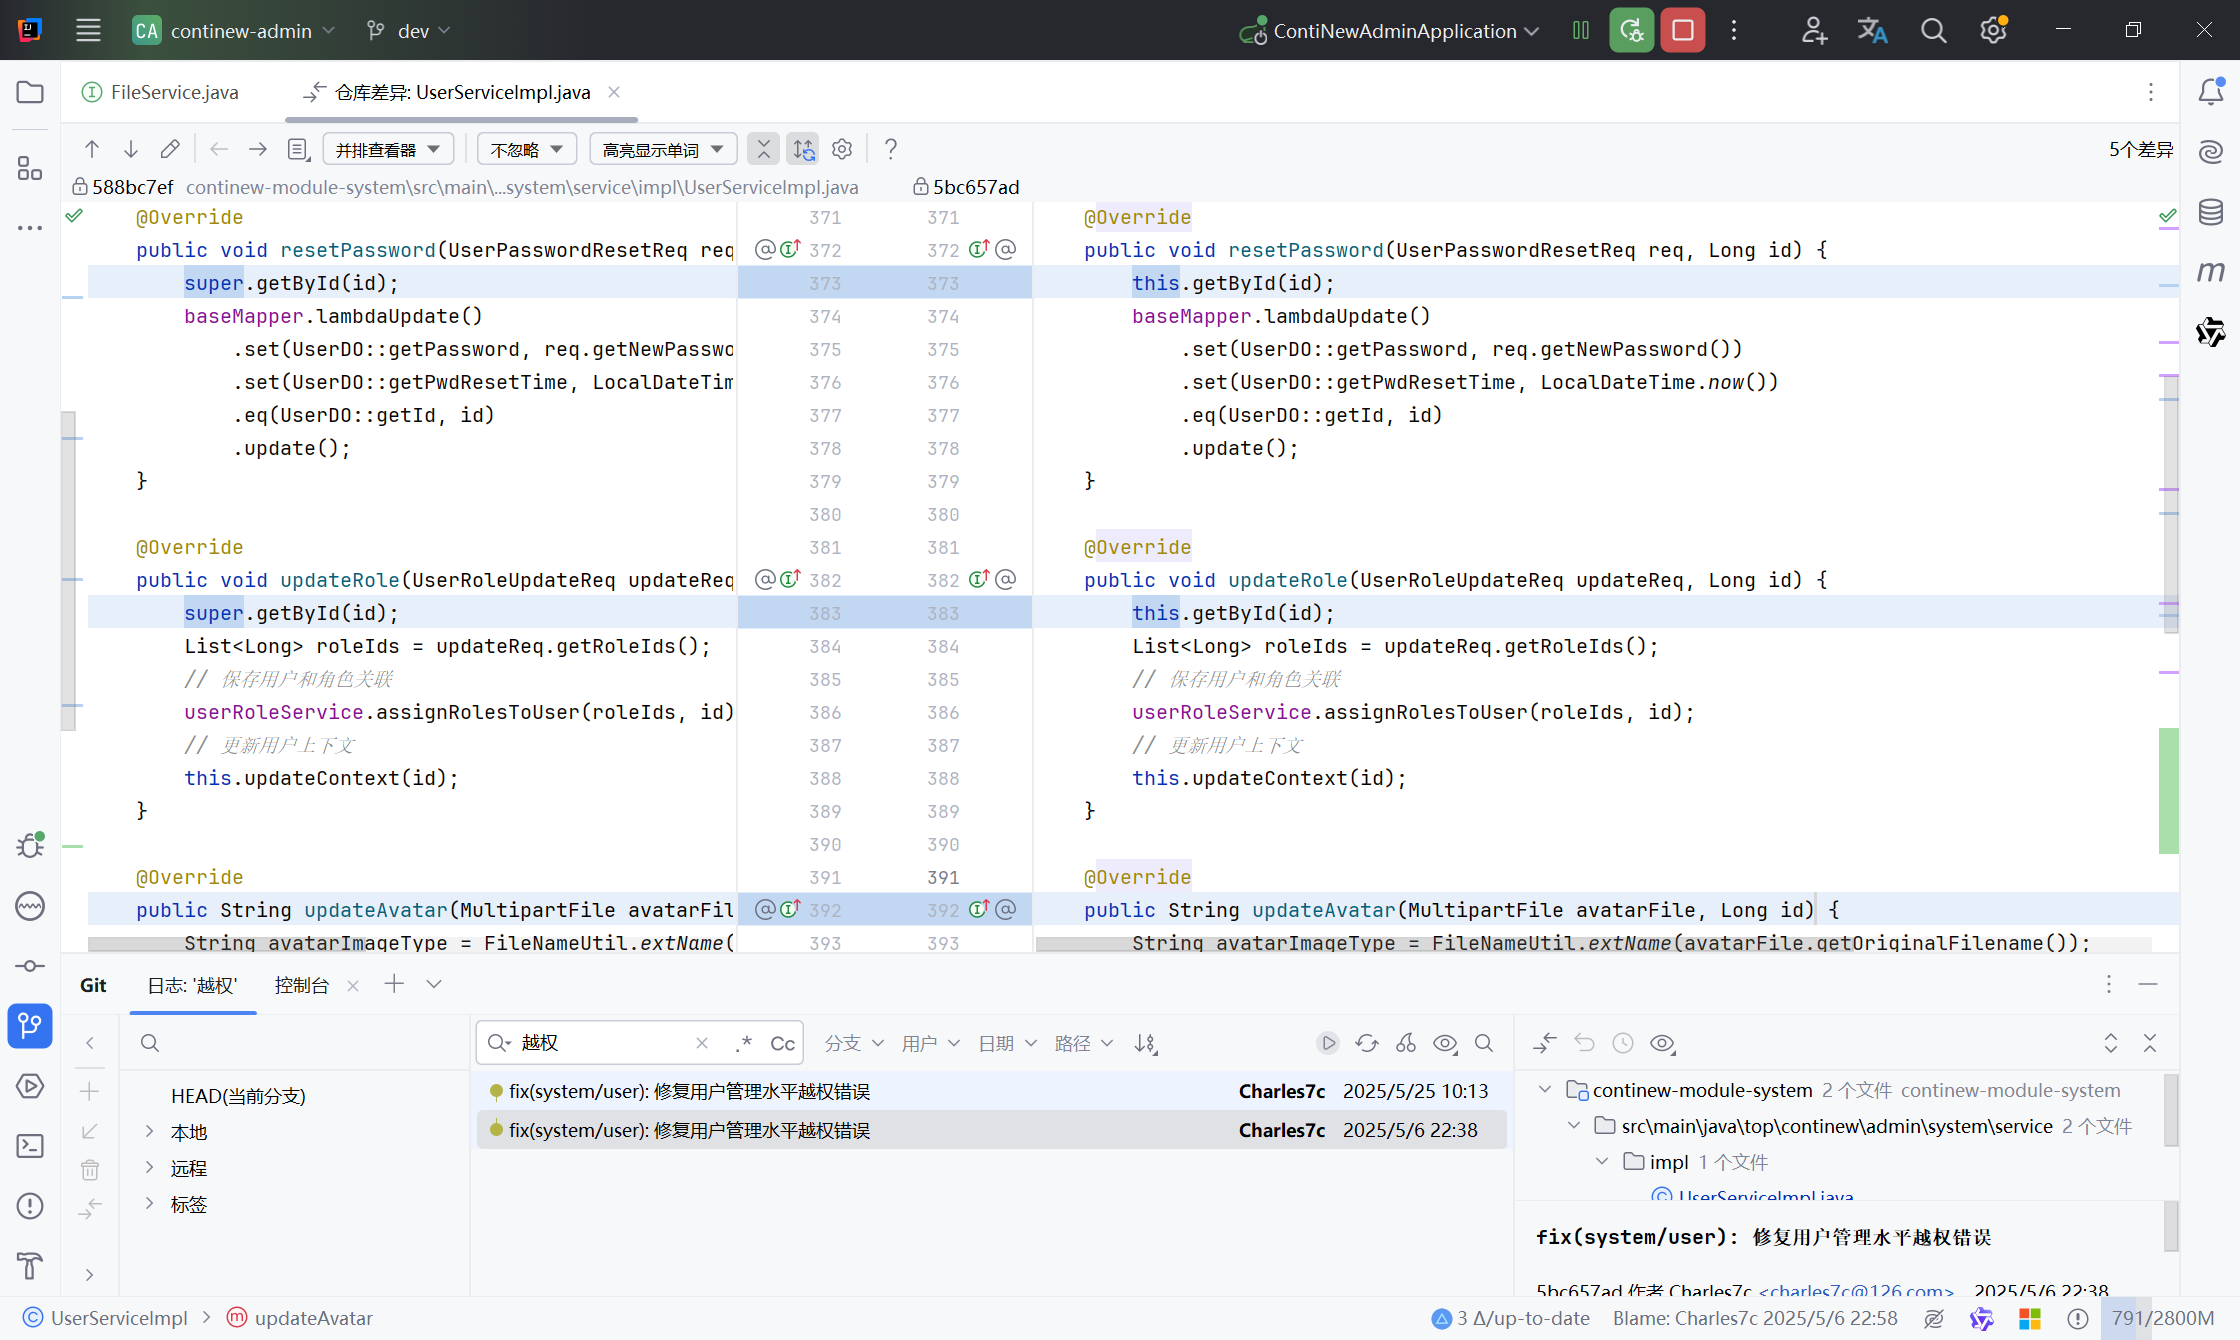The height and width of the screenshot is (1340, 2240).
Task: Jump to next difference arrow
Action: (131, 149)
